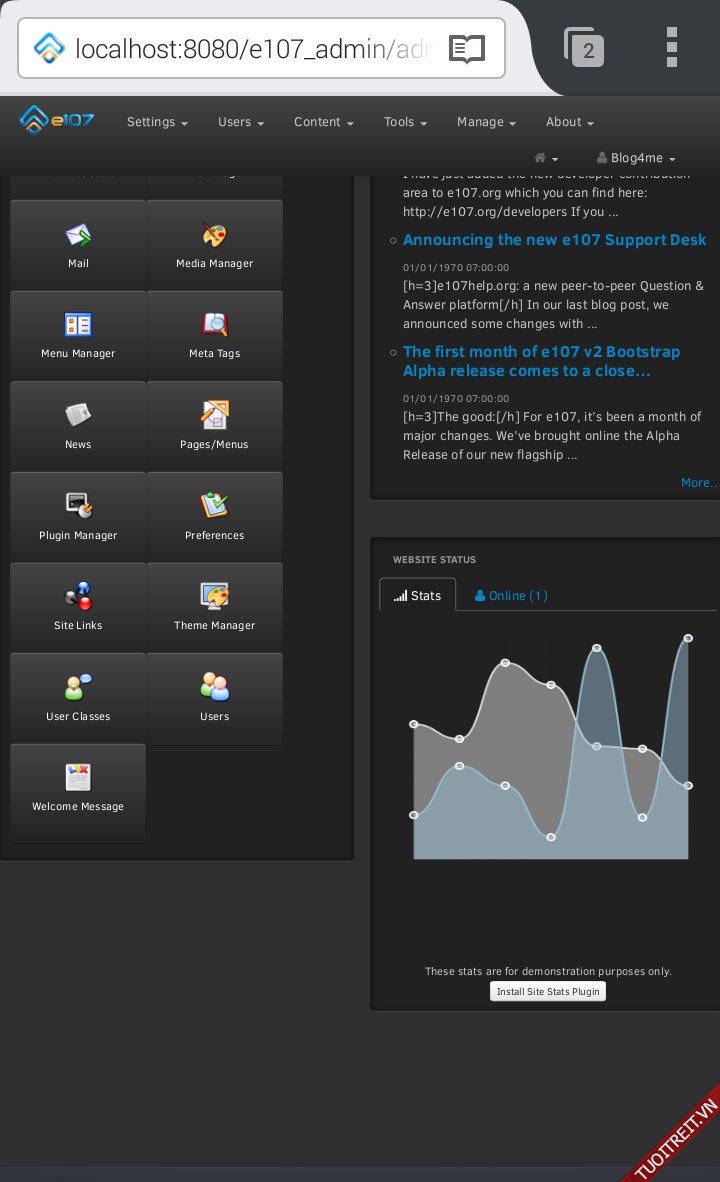The width and height of the screenshot is (720, 1182).
Task: Open the Blog4me user dropdown
Action: click(x=636, y=158)
